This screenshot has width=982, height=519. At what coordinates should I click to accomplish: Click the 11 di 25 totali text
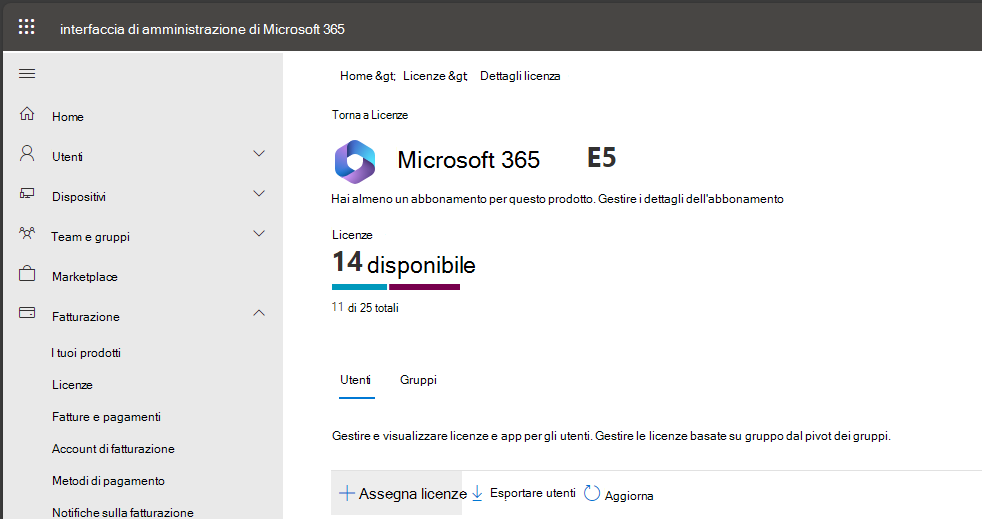365,307
